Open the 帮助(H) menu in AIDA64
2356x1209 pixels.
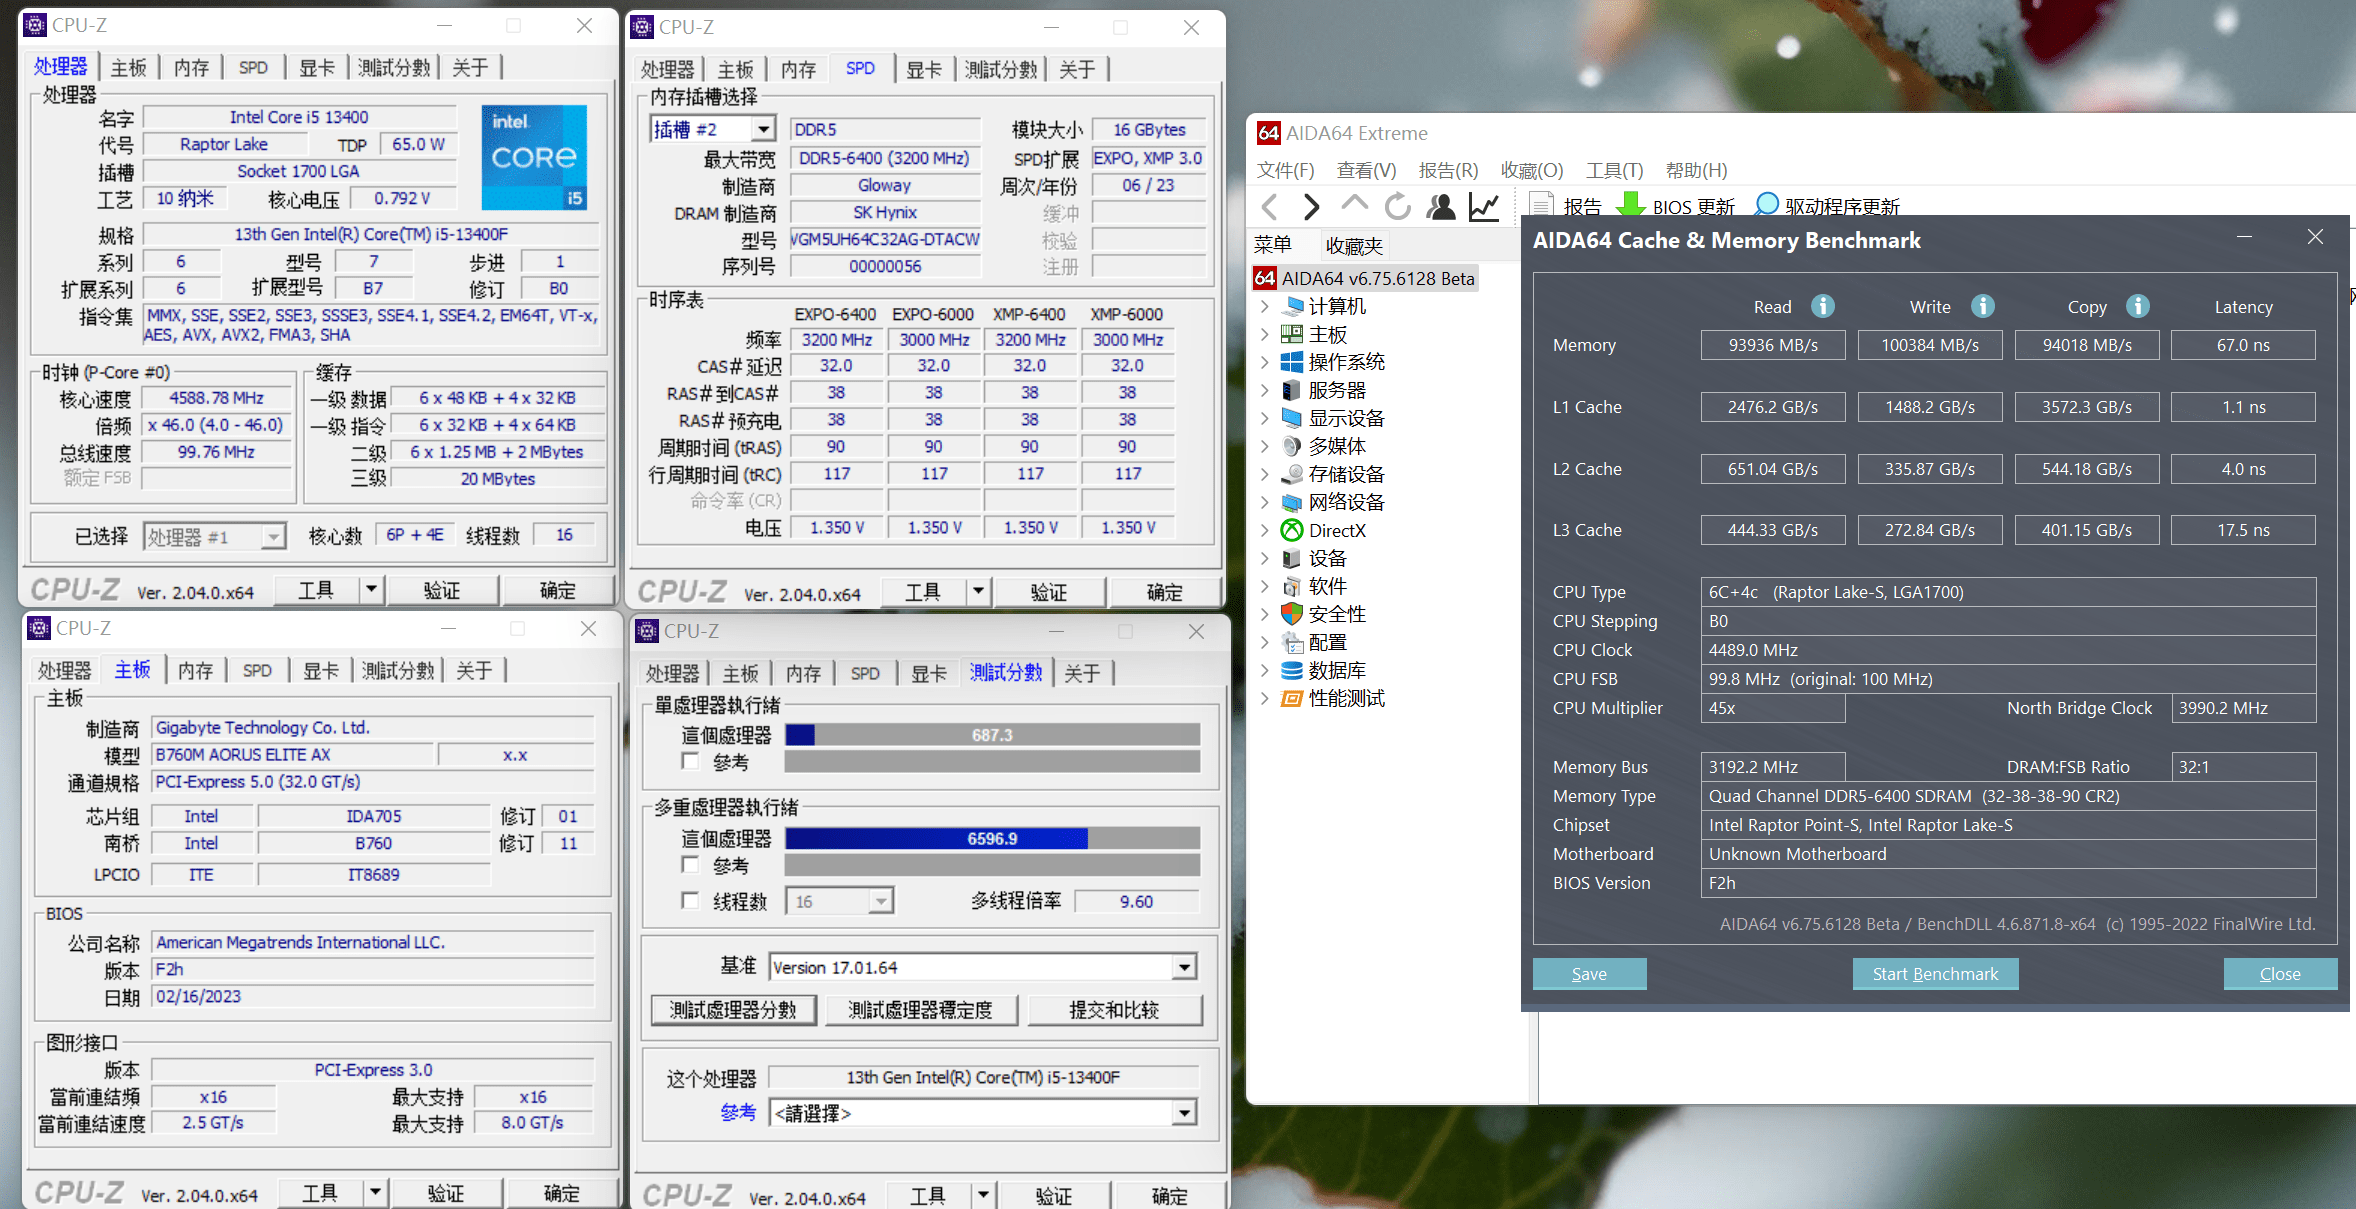click(x=1696, y=170)
